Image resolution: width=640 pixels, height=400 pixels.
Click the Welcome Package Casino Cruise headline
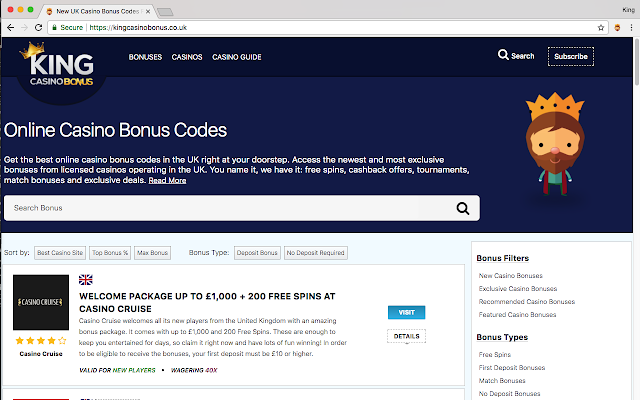point(207,302)
